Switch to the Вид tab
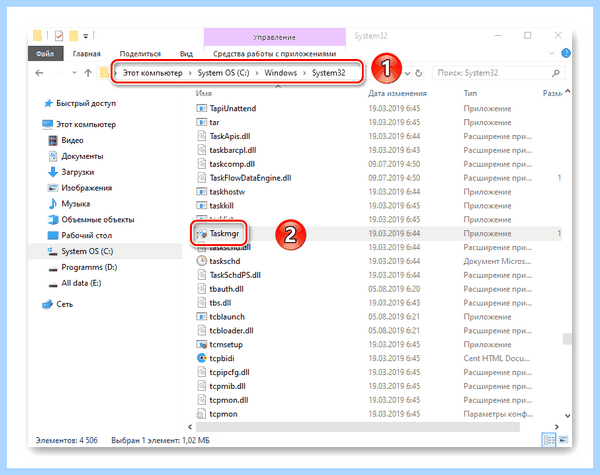This screenshot has width=600, height=475. (186, 54)
